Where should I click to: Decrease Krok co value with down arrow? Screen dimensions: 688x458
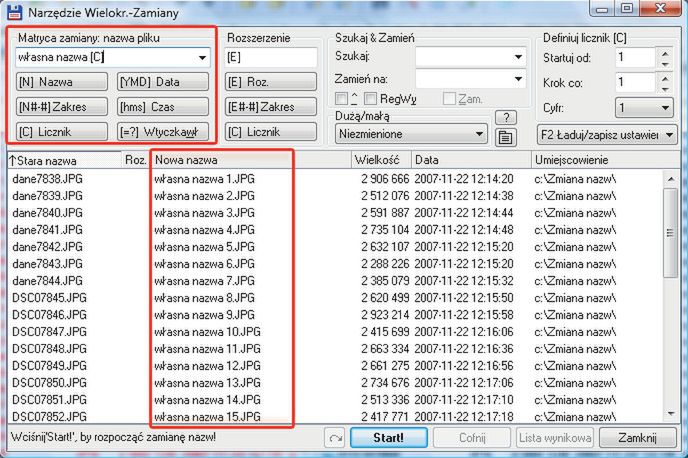(665, 89)
